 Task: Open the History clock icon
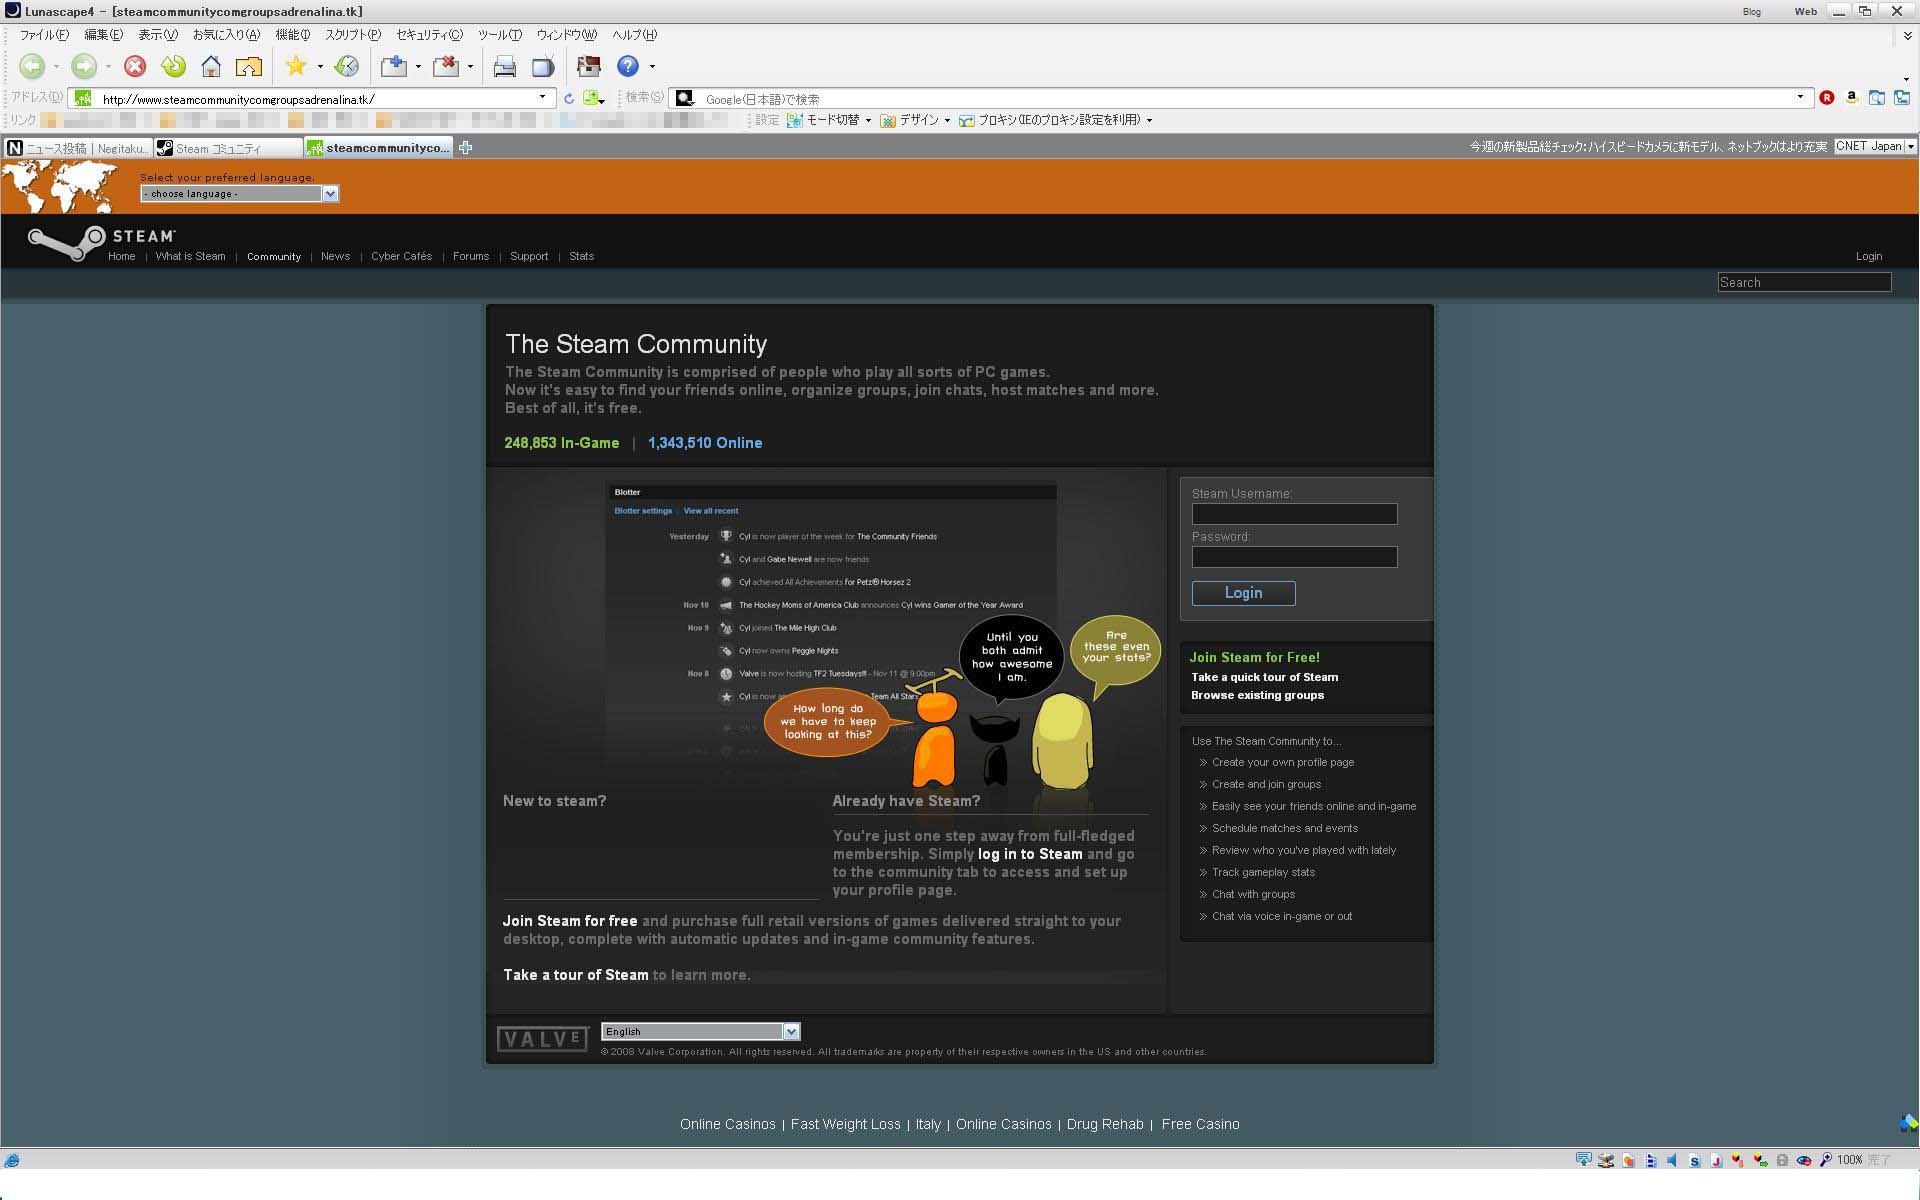point(347,66)
